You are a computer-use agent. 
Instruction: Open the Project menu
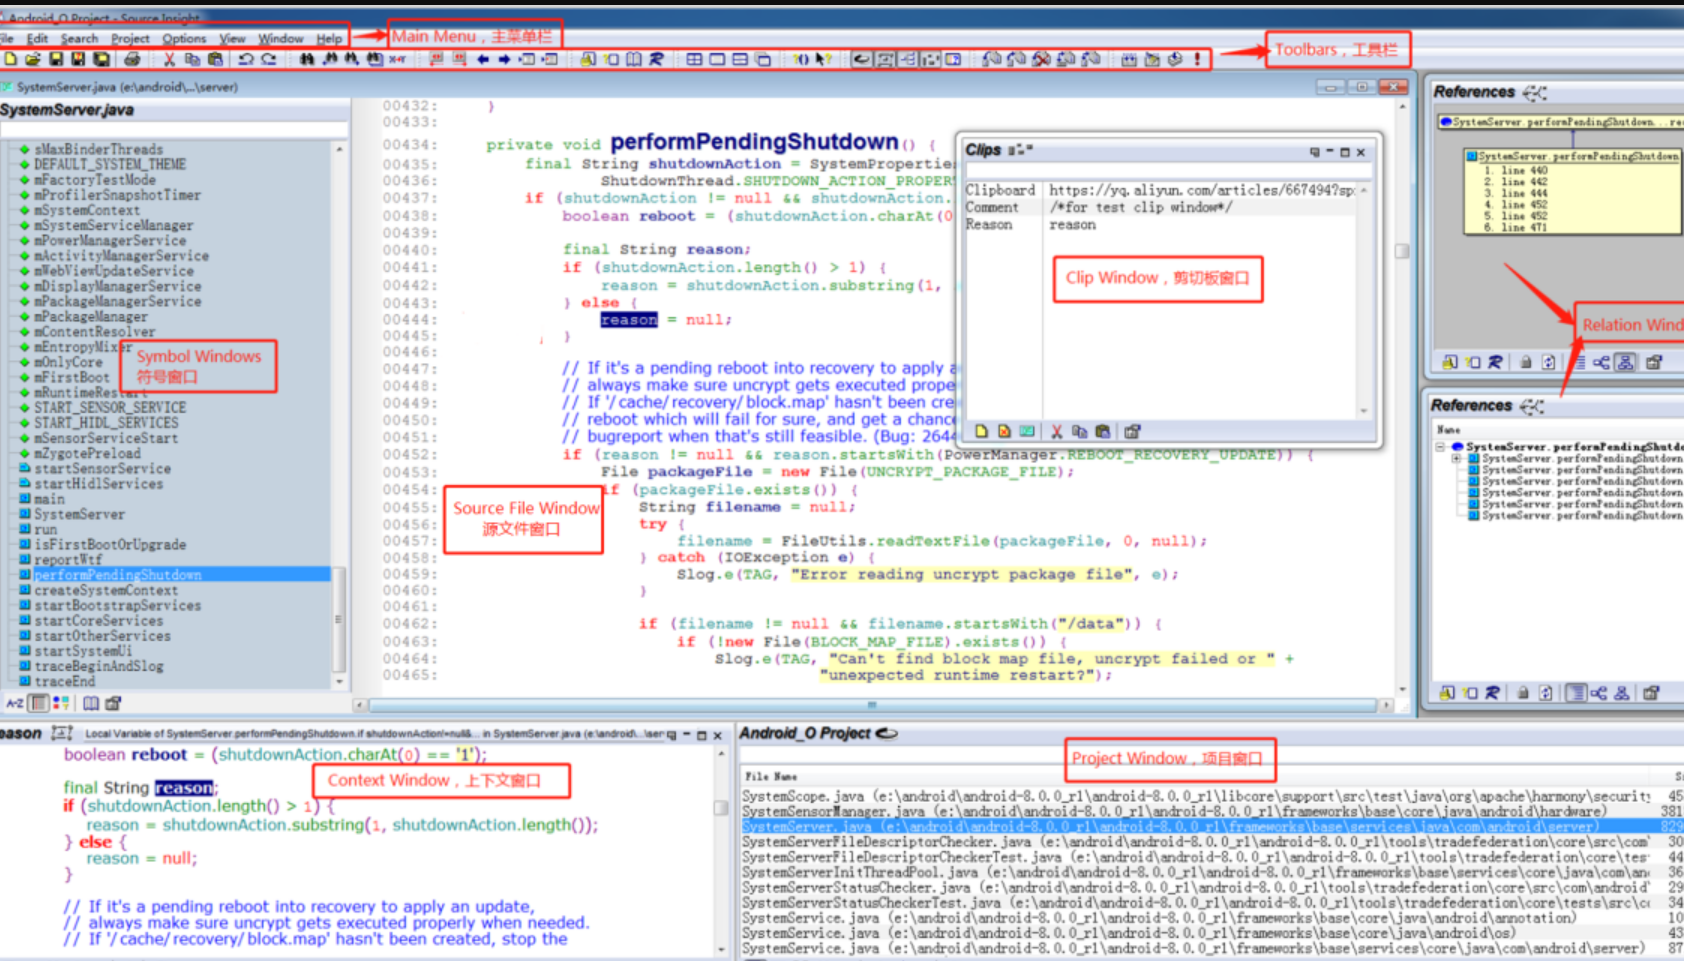[130, 38]
